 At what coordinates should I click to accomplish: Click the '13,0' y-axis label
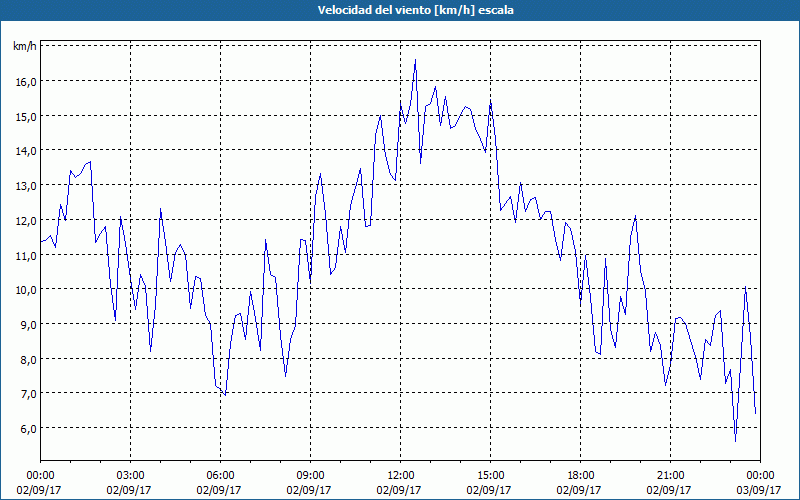26,186
